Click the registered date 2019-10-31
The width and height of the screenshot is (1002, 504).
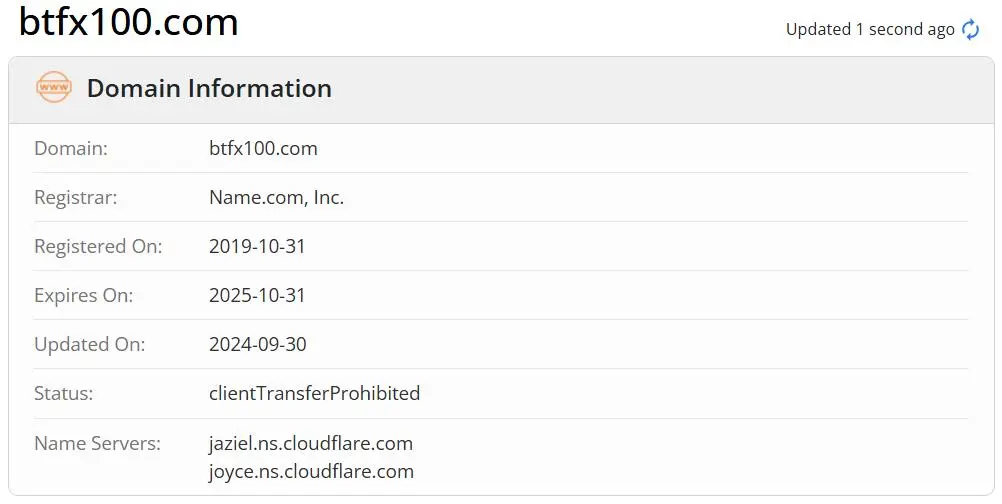click(x=258, y=247)
